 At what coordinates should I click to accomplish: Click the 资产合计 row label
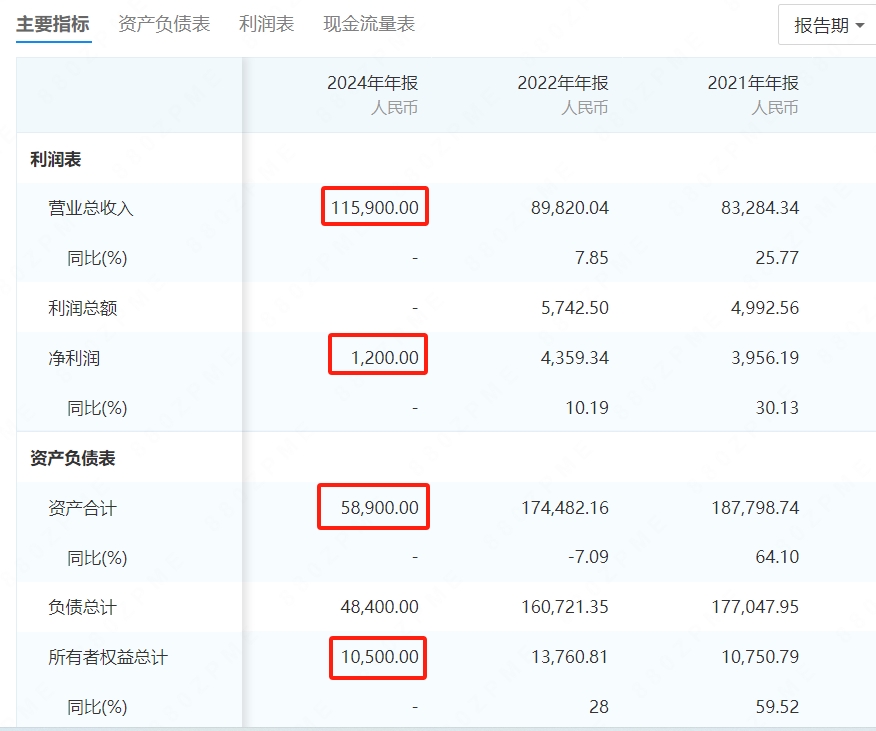pyautogui.click(x=83, y=508)
